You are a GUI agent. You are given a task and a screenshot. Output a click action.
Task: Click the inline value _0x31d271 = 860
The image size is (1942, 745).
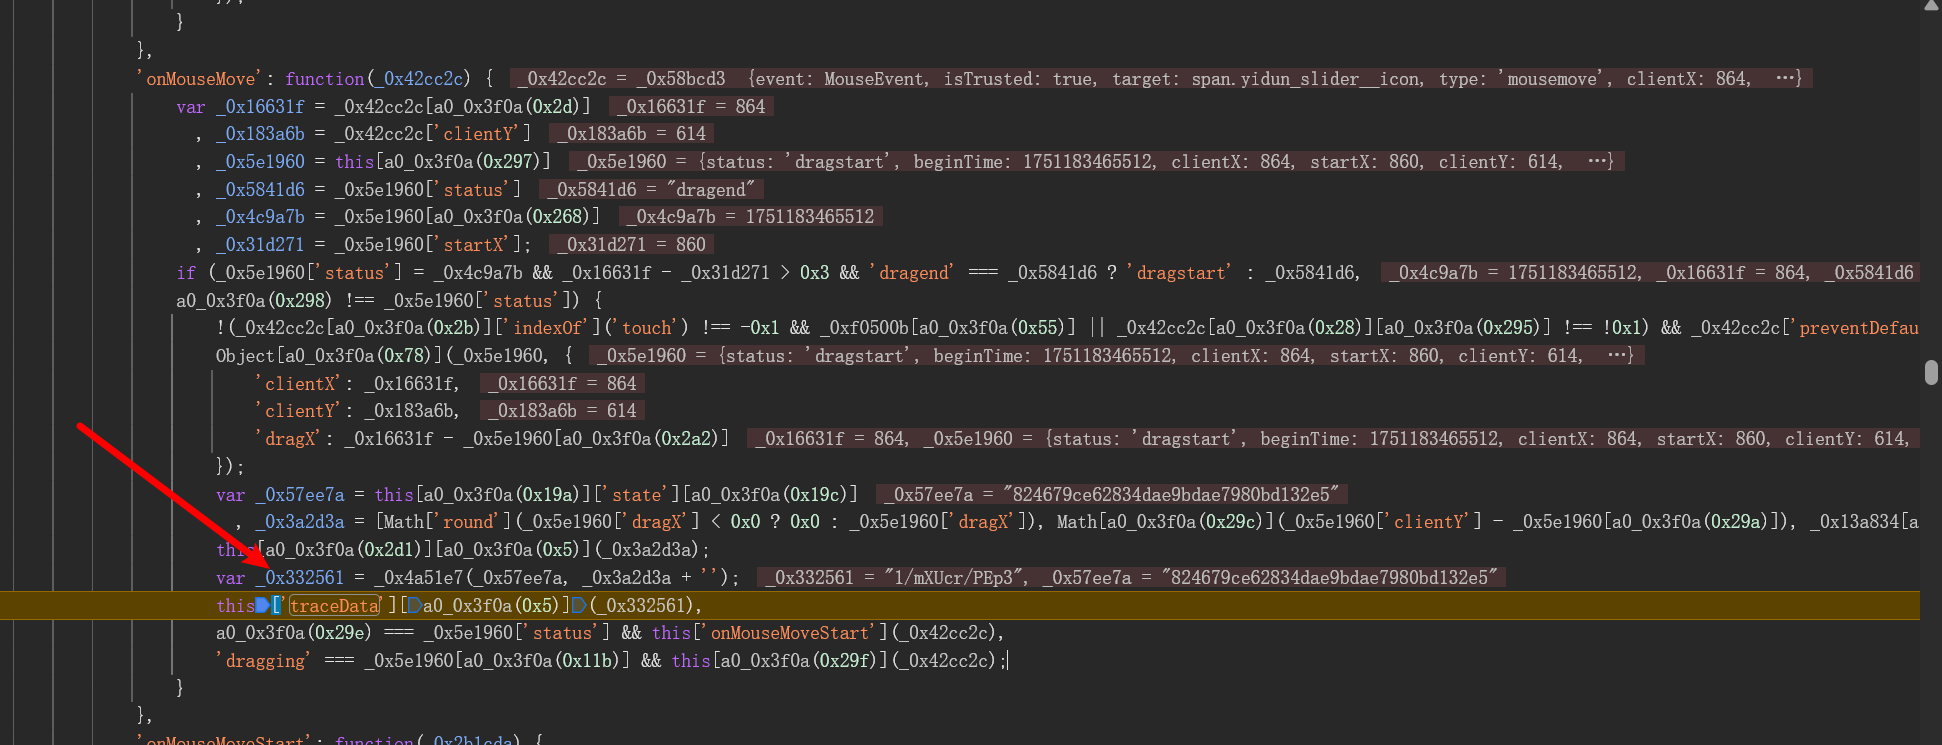636,244
